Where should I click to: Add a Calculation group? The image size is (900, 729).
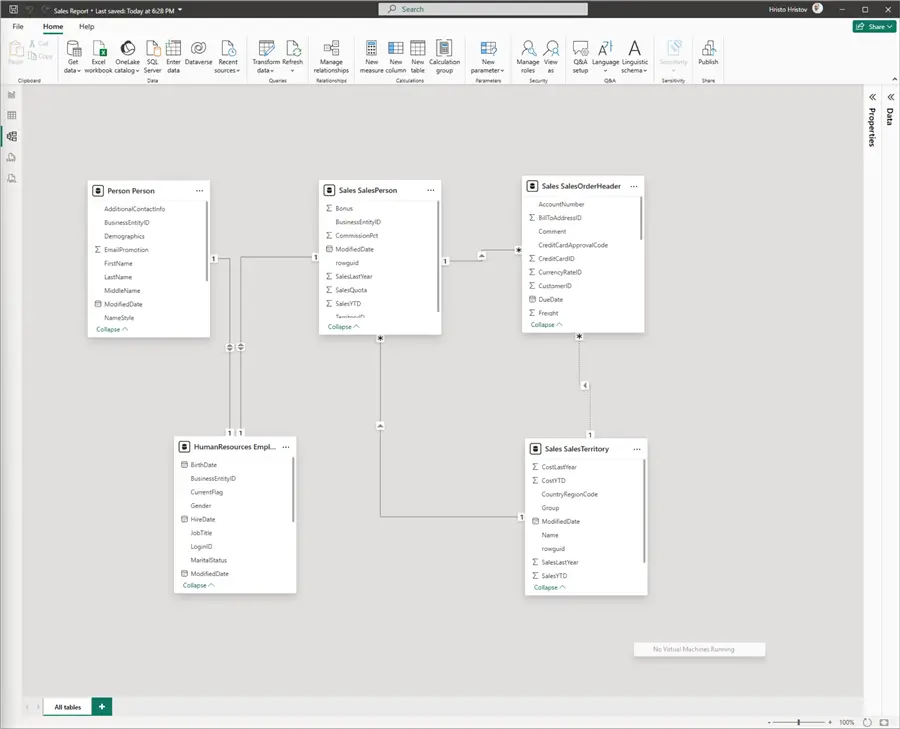click(x=444, y=57)
